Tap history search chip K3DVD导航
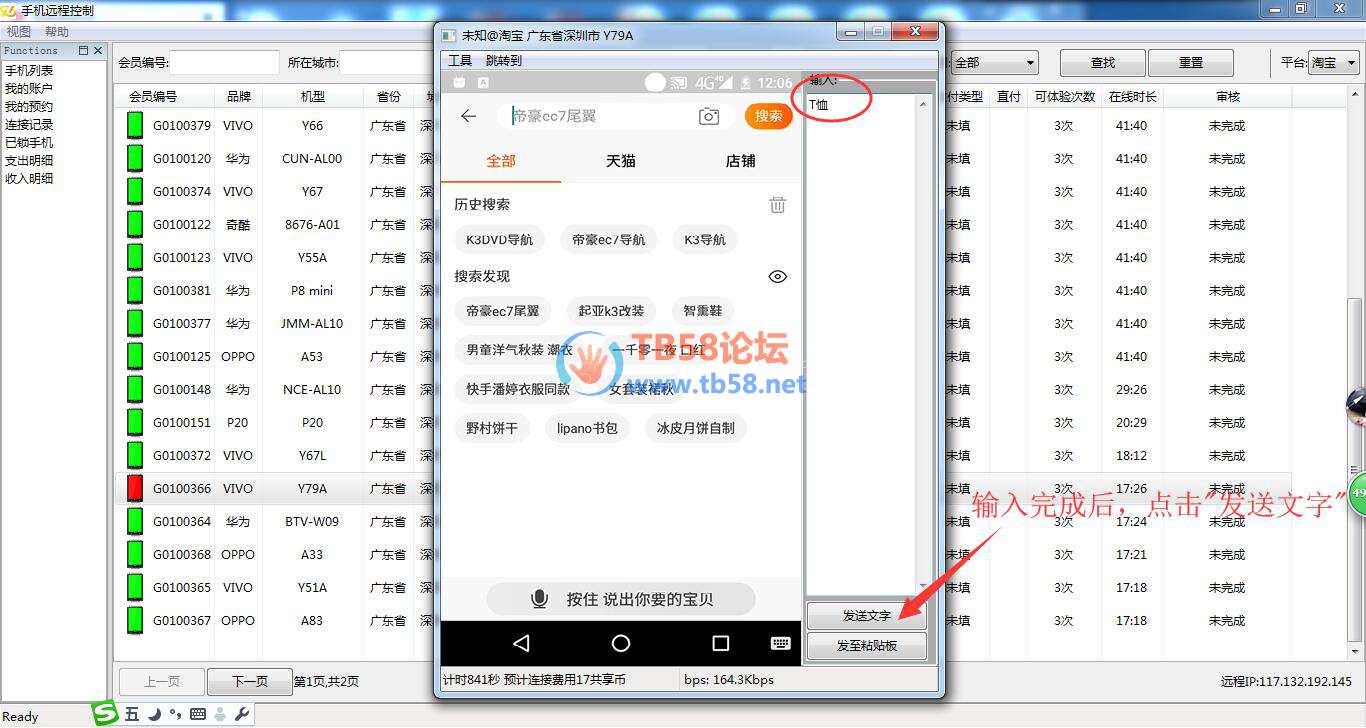Viewport: 1366px width, 728px height. [x=500, y=240]
